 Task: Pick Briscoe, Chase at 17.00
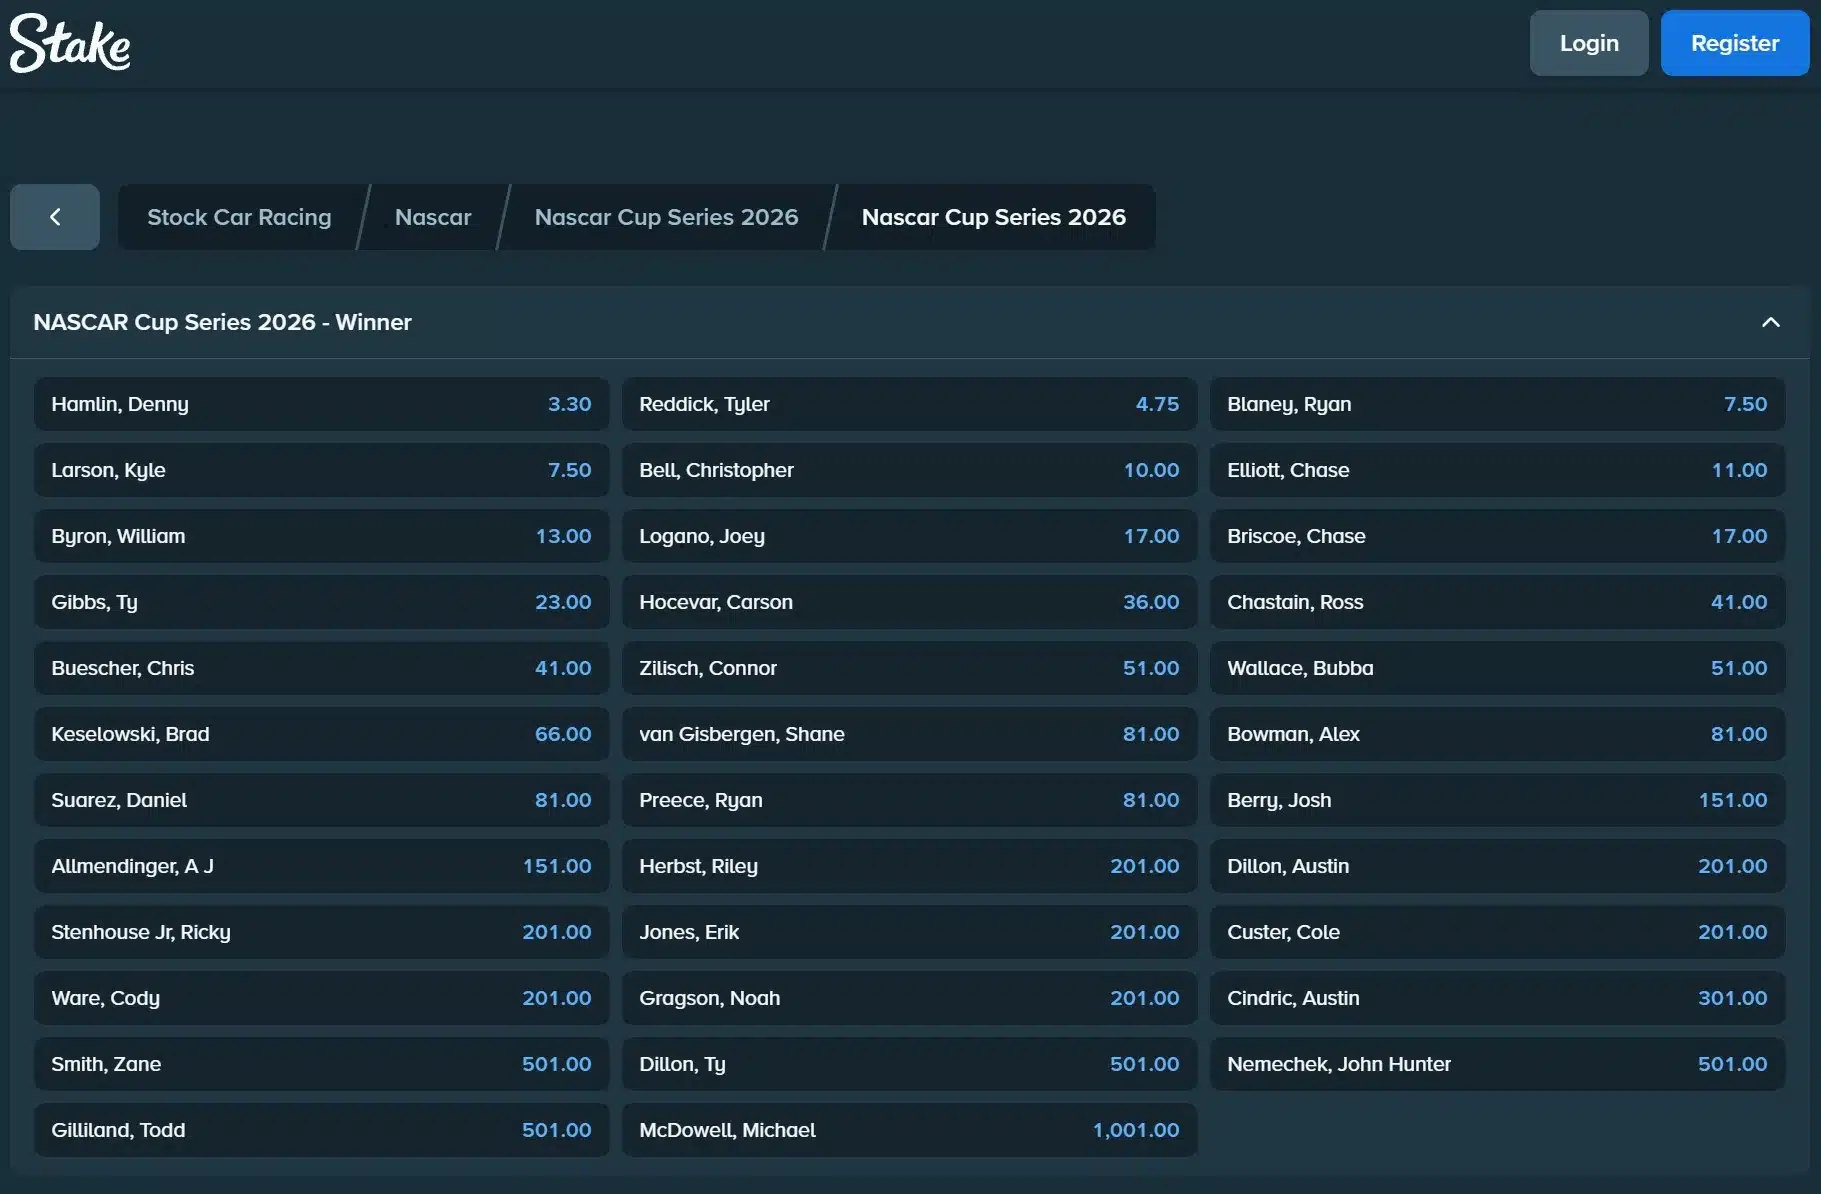tap(1497, 536)
